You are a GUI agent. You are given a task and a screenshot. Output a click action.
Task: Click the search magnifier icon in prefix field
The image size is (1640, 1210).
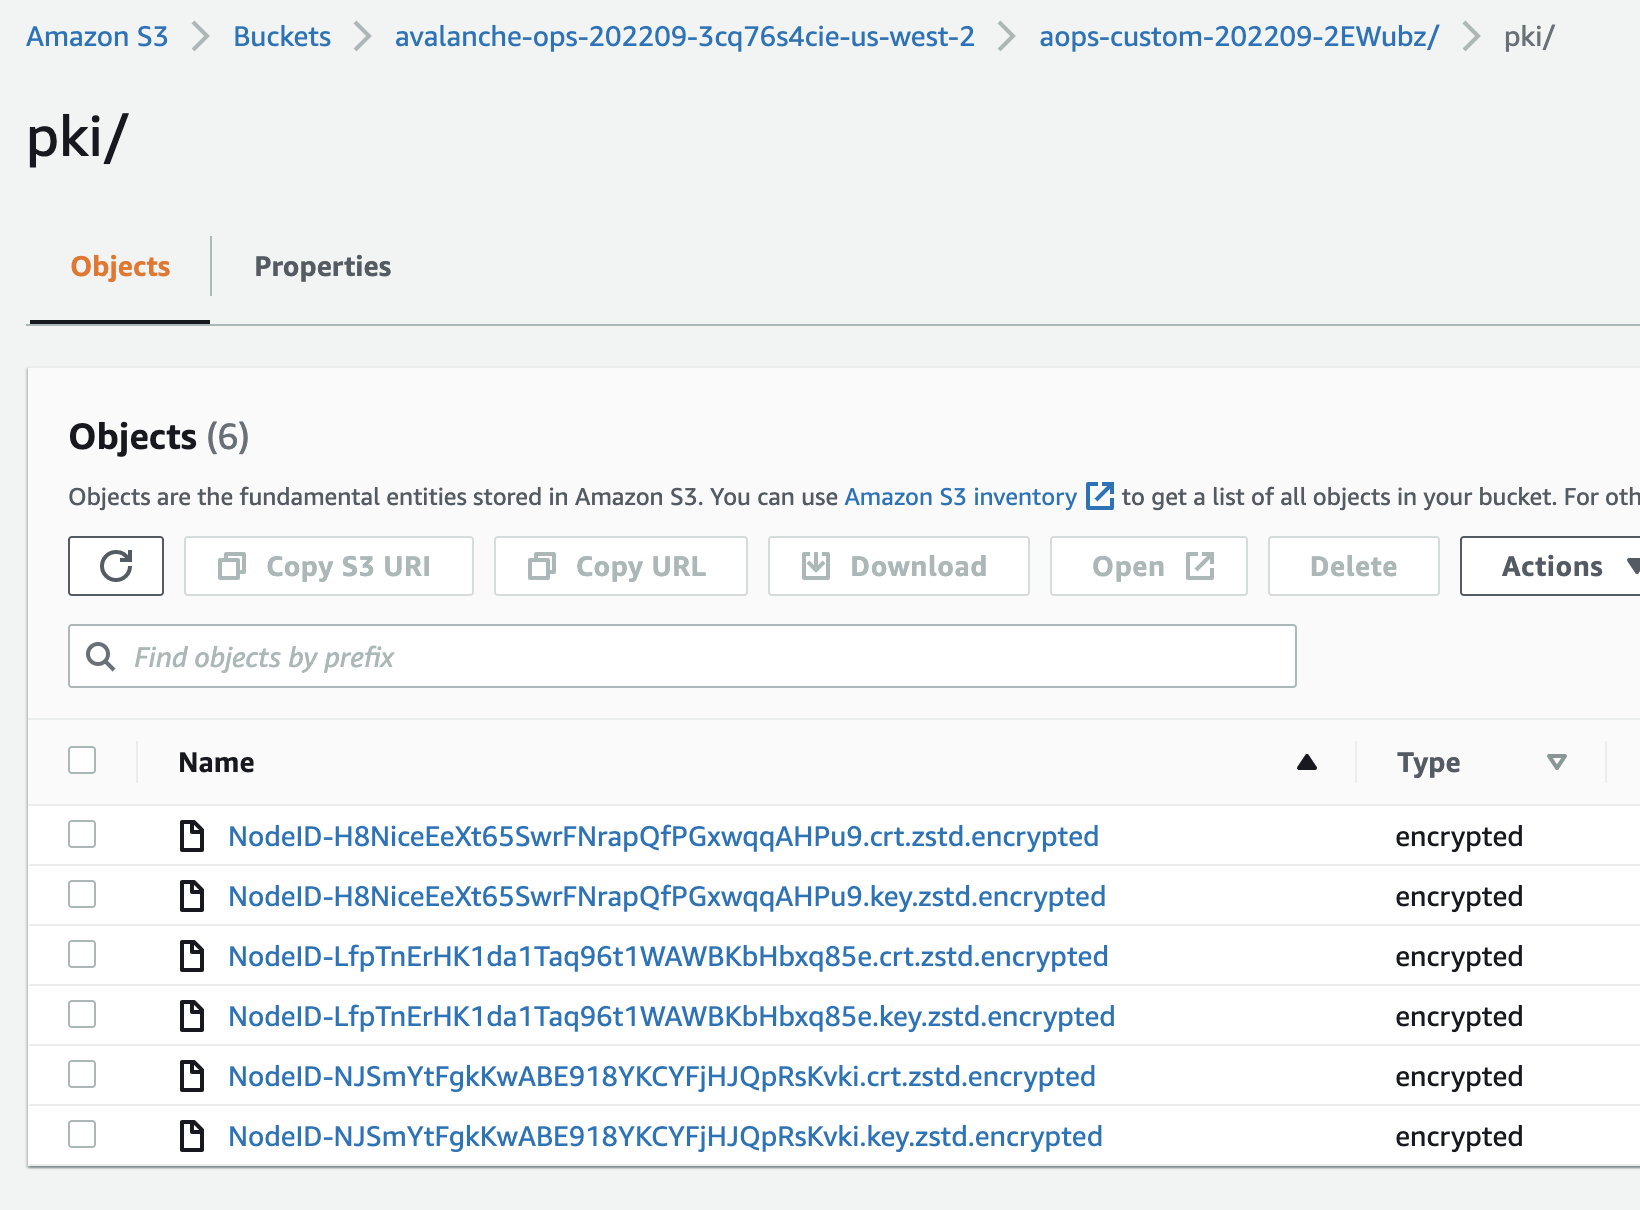(100, 657)
